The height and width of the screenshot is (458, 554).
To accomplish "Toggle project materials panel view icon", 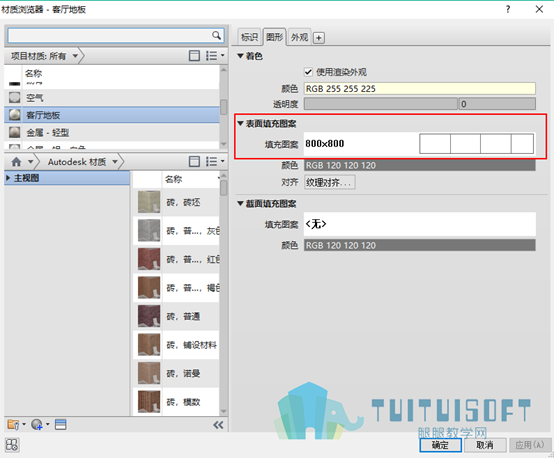I will [x=194, y=56].
